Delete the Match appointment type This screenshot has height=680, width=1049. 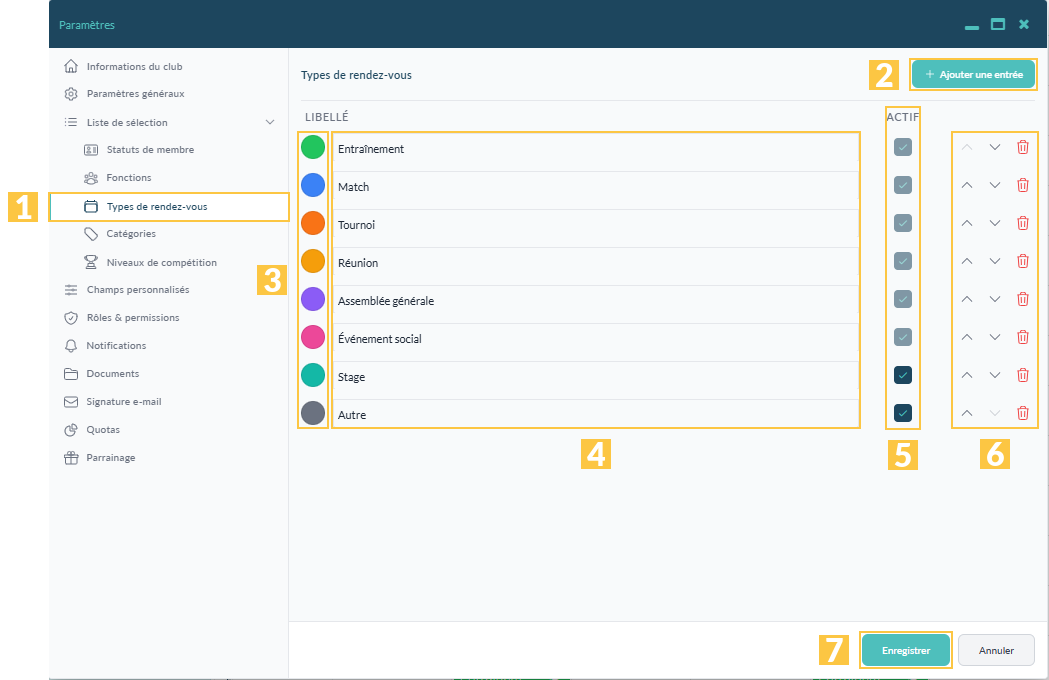1022,185
